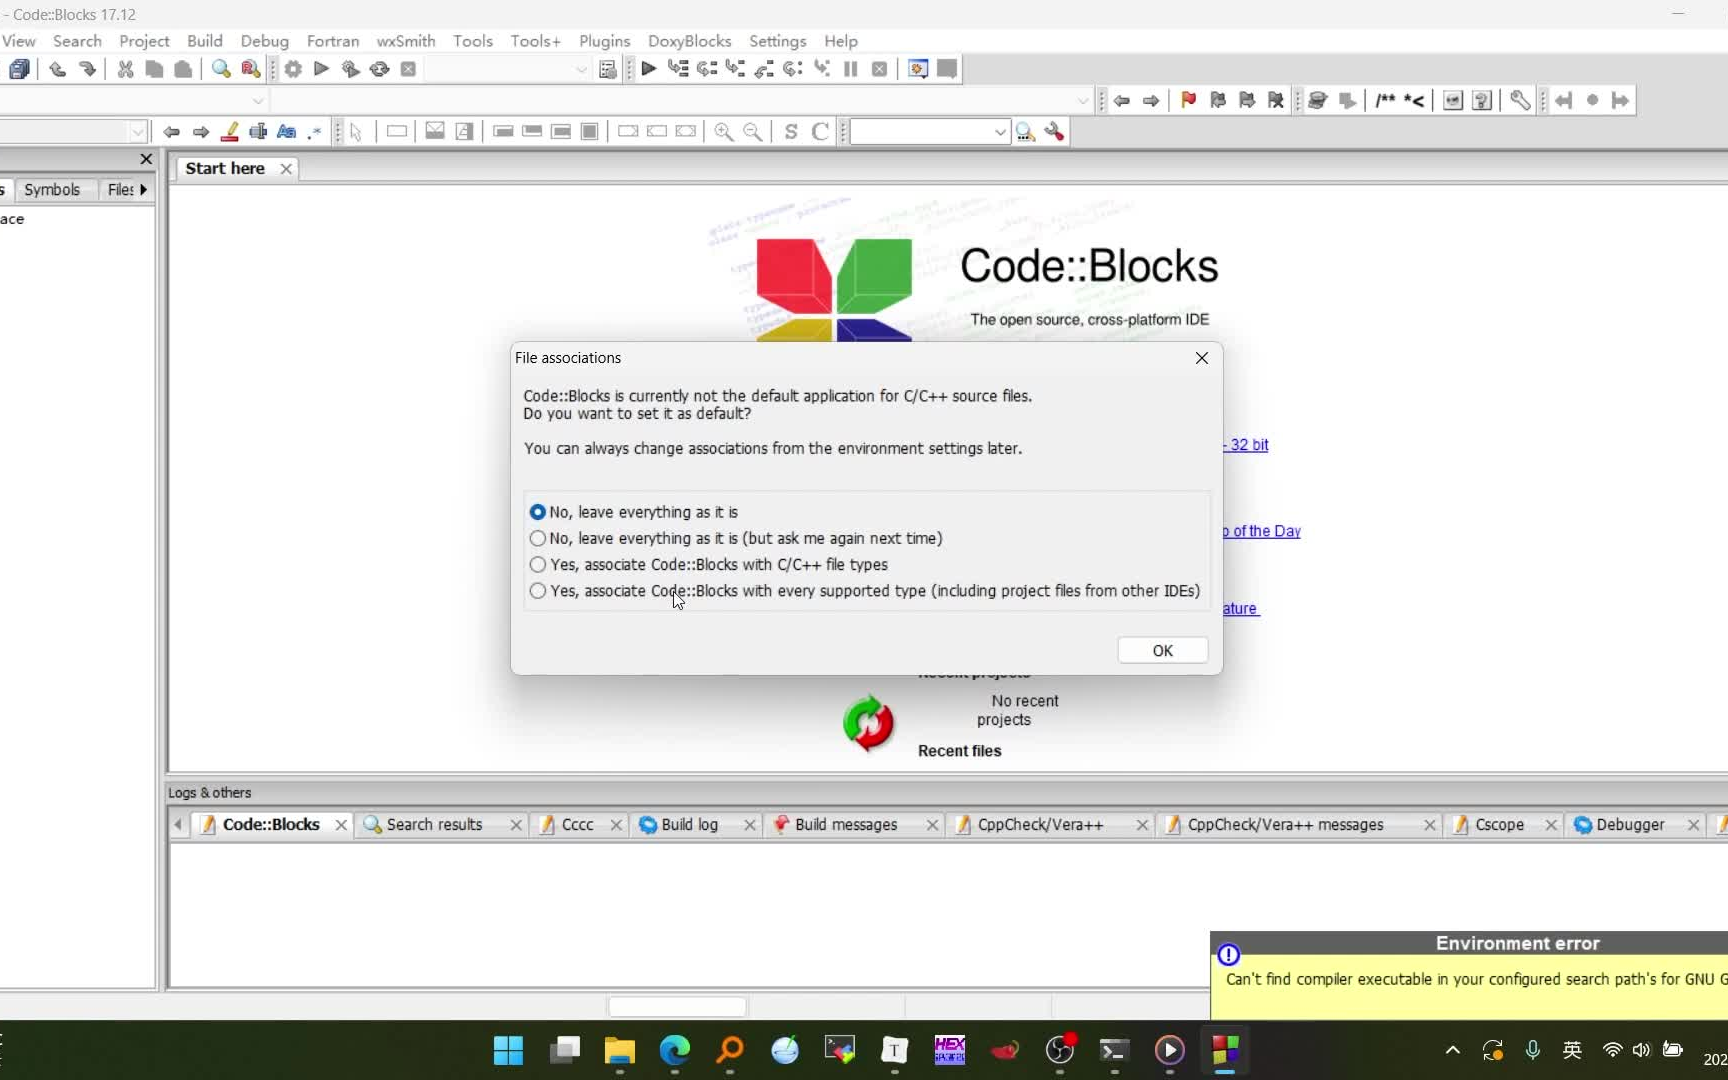Open the build target dropdown
The image size is (1728, 1080).
581,69
